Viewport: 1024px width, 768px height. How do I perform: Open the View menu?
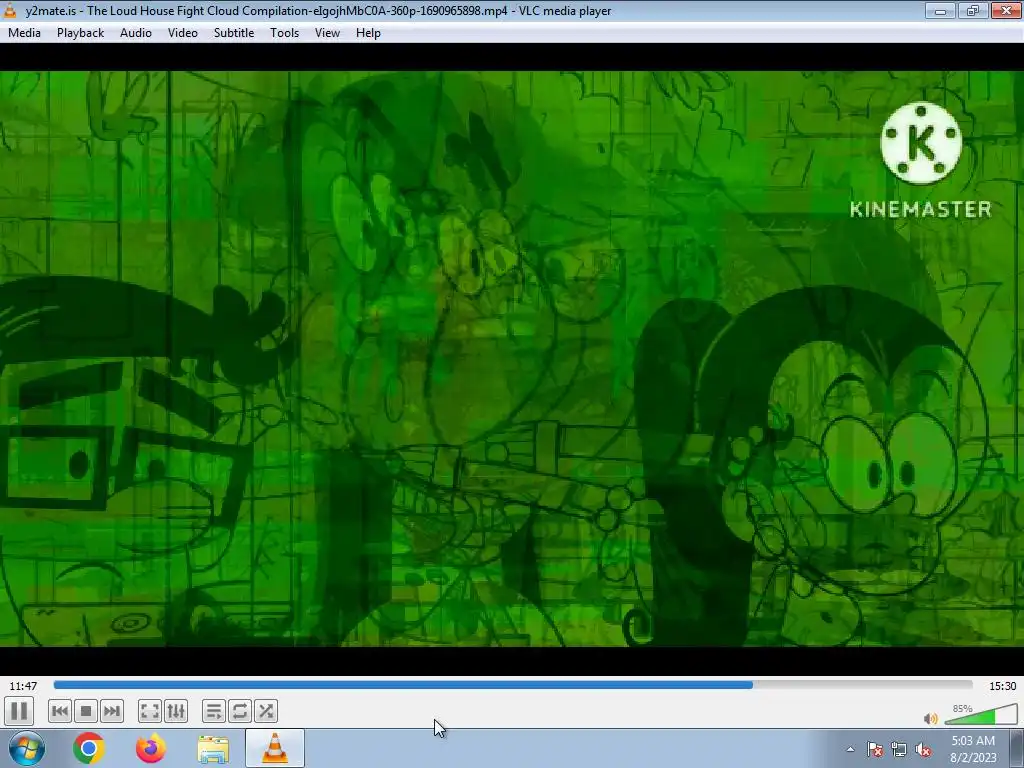(327, 33)
